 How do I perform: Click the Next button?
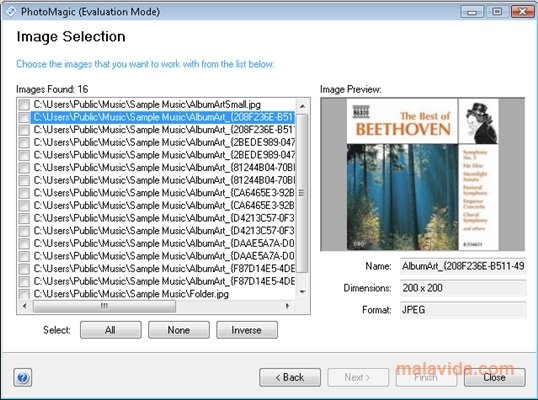[358, 377]
